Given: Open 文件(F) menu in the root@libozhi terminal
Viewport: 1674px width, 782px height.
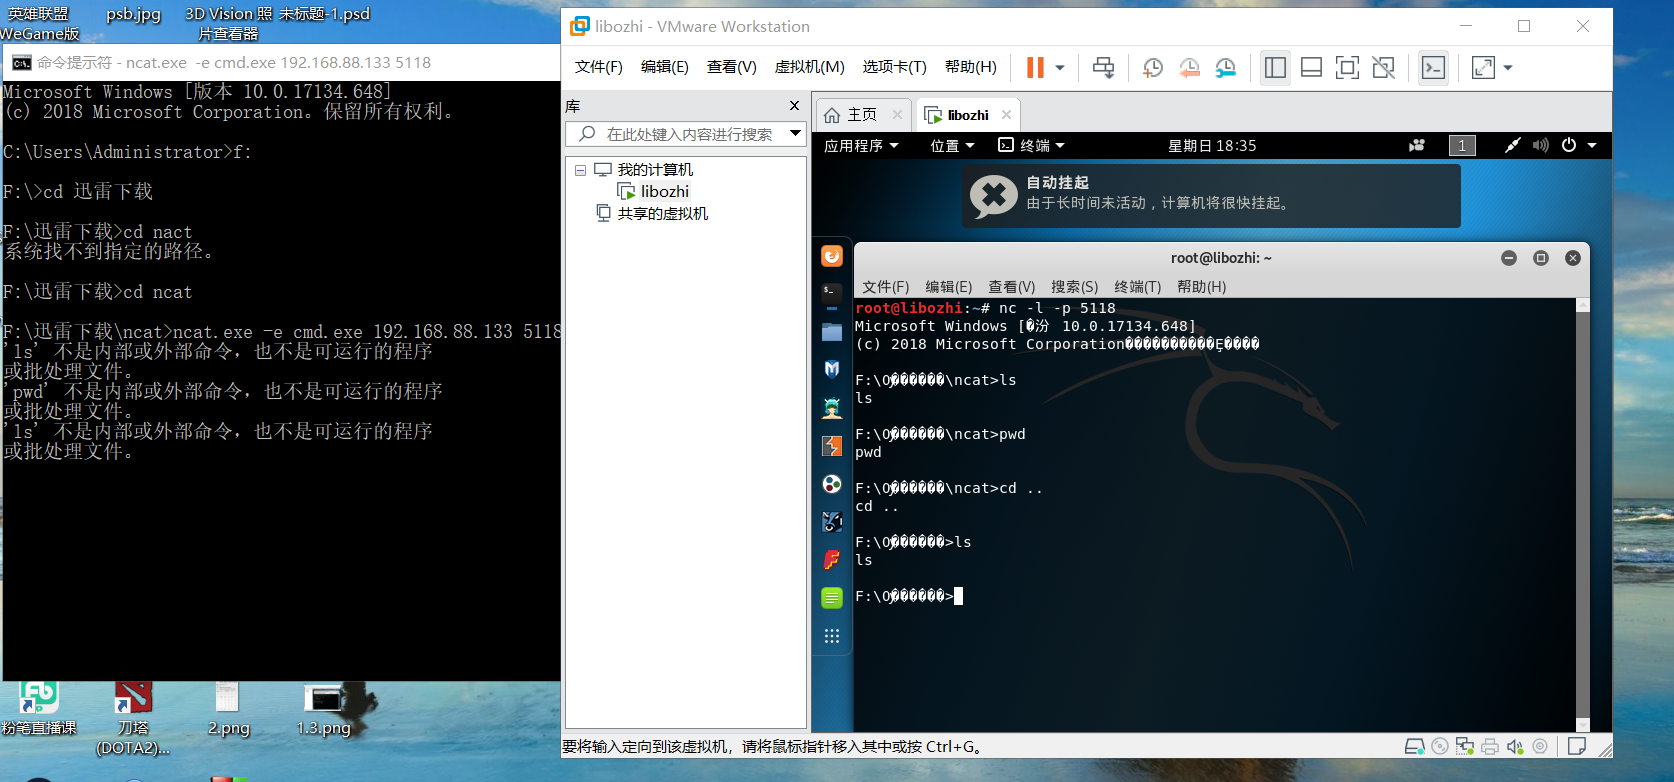Looking at the screenshot, I should point(885,287).
